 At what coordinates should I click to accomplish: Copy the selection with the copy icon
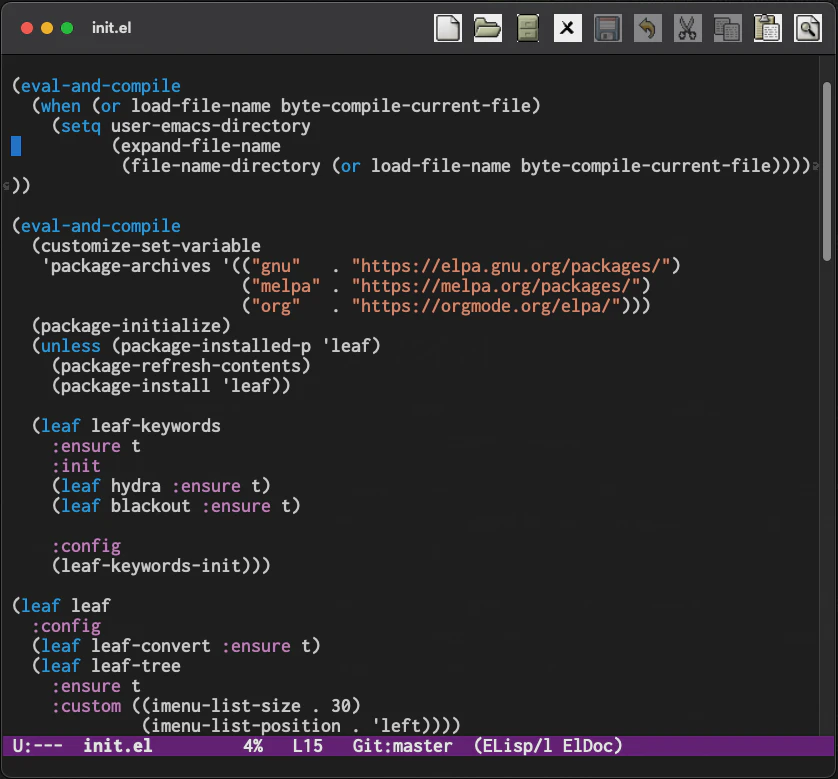[727, 28]
